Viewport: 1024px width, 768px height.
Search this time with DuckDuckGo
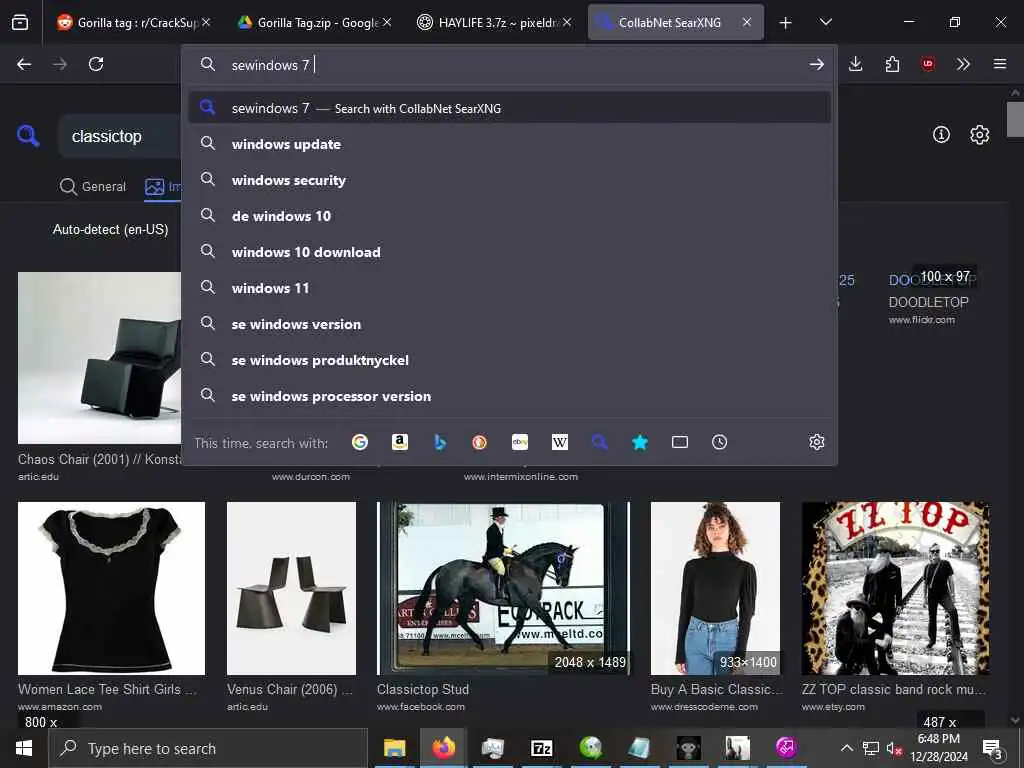[x=479, y=442]
